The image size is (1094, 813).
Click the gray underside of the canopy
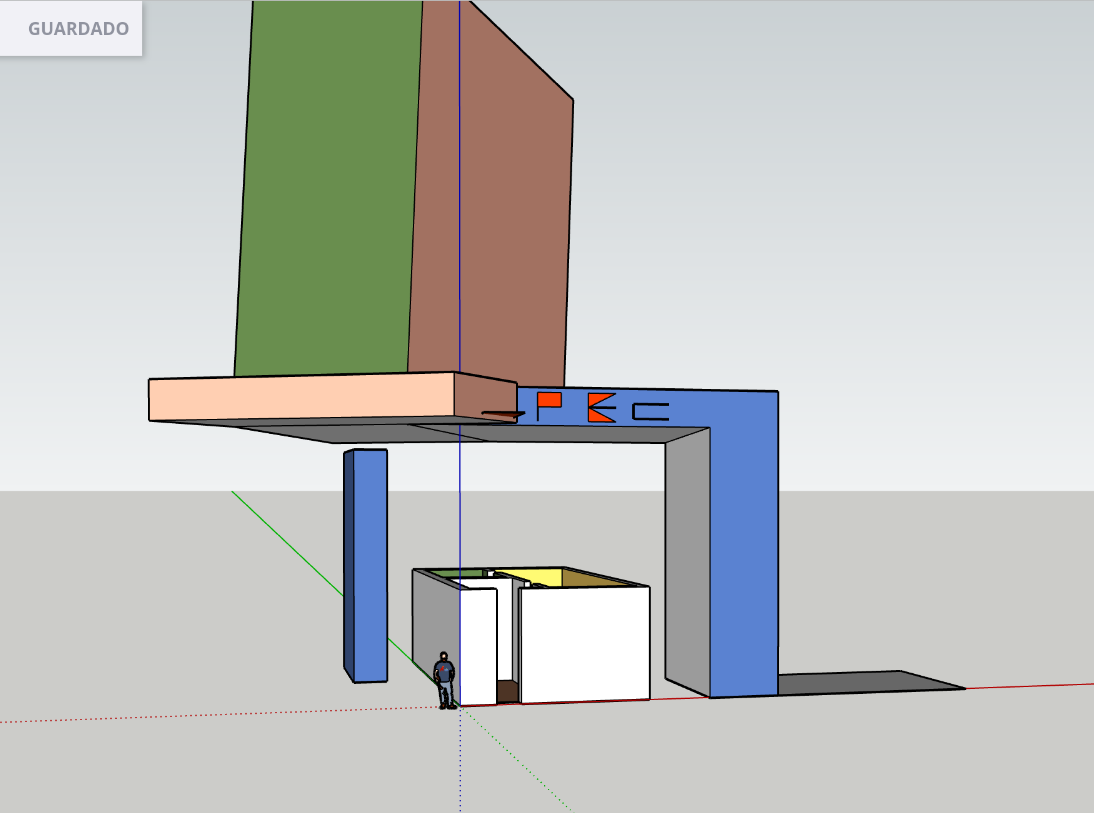[x=560, y=433]
